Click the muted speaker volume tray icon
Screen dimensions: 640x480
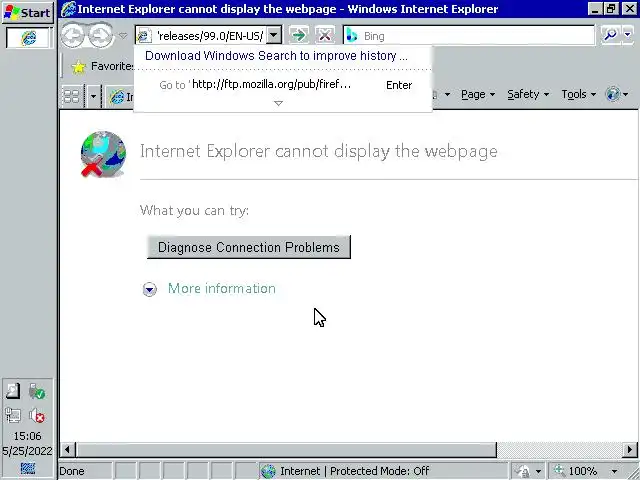(37, 416)
